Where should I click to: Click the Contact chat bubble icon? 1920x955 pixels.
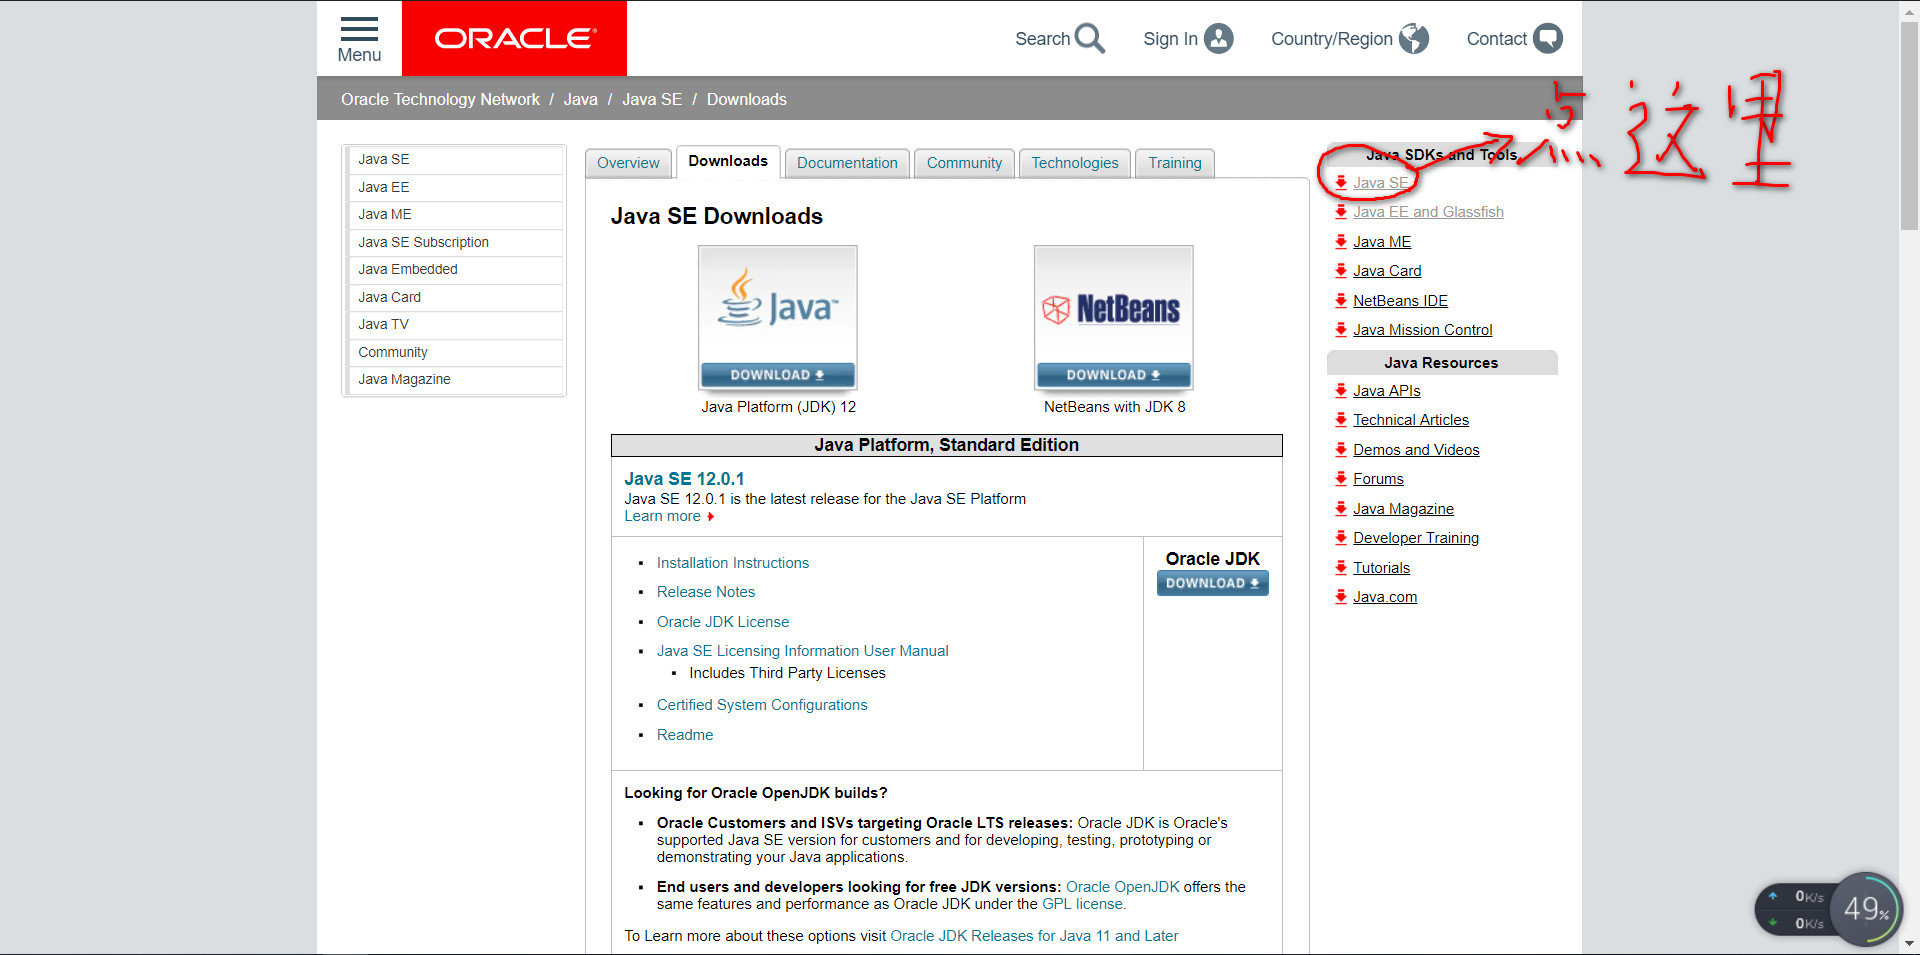pos(1548,39)
